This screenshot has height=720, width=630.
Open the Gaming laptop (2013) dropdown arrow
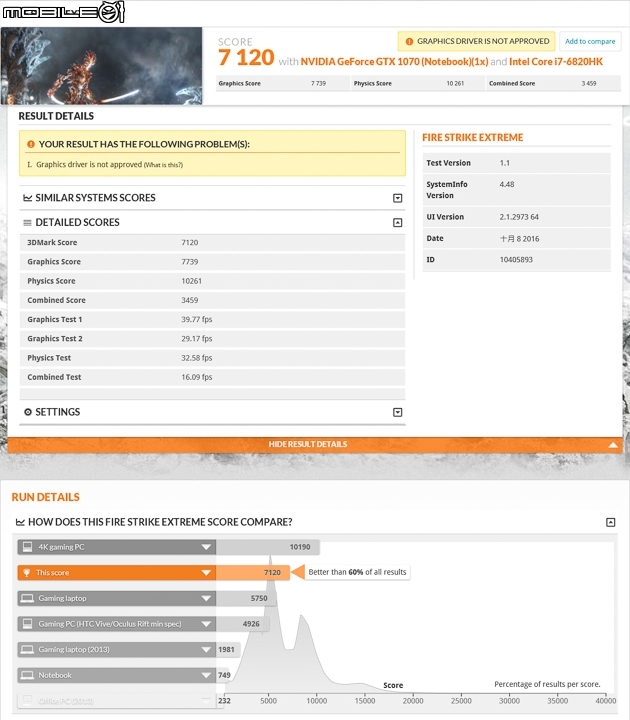(x=206, y=650)
